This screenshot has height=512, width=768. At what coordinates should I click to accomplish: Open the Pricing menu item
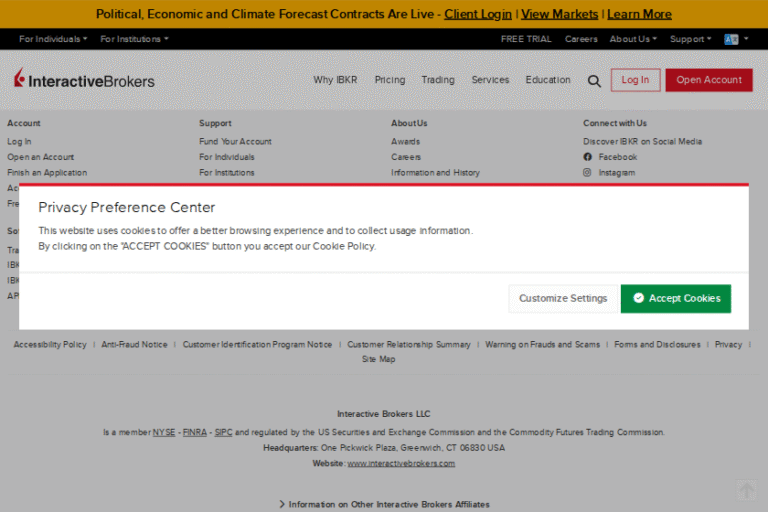(x=390, y=80)
